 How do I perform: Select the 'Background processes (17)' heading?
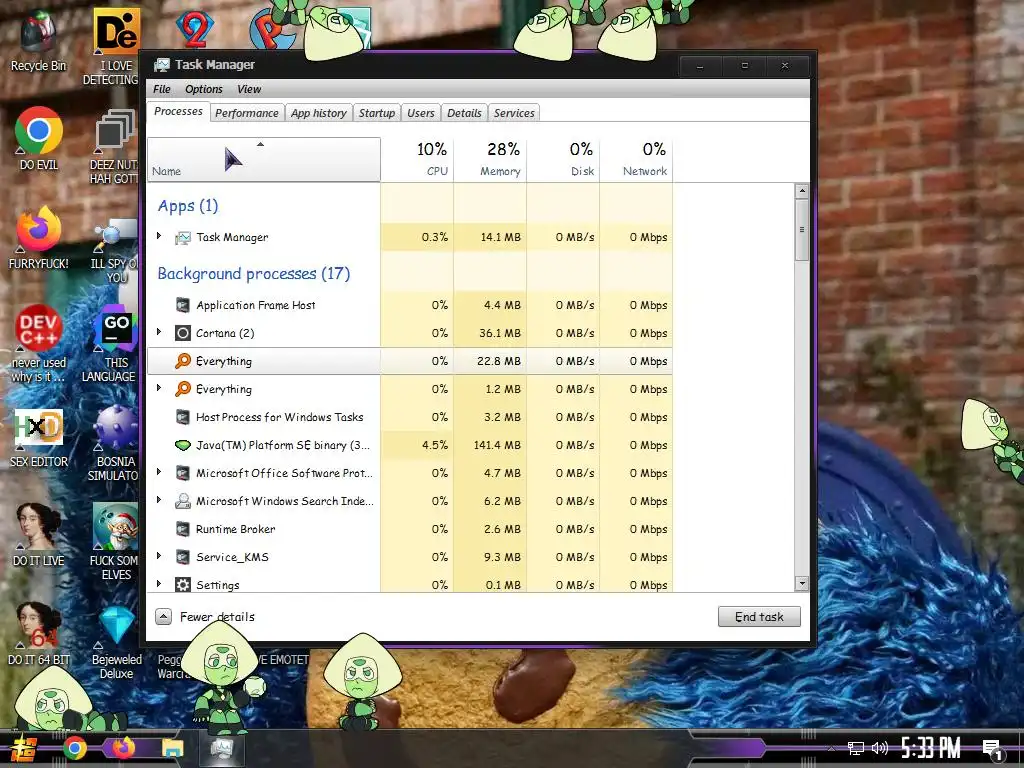[253, 274]
